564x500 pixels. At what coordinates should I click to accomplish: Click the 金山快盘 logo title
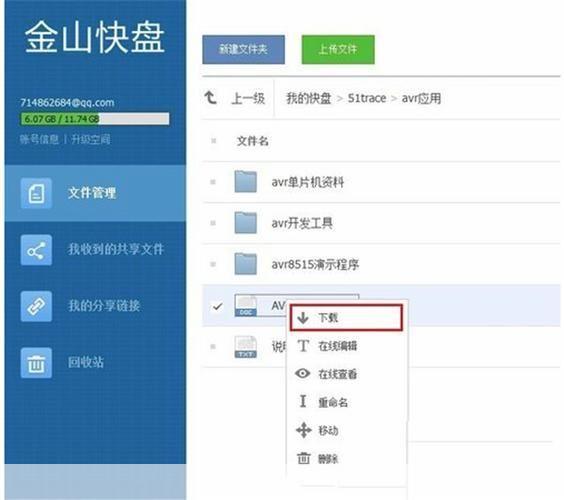click(95, 37)
